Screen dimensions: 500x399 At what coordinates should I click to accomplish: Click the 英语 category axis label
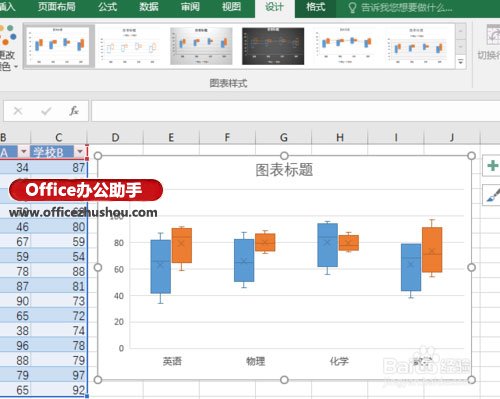click(172, 361)
